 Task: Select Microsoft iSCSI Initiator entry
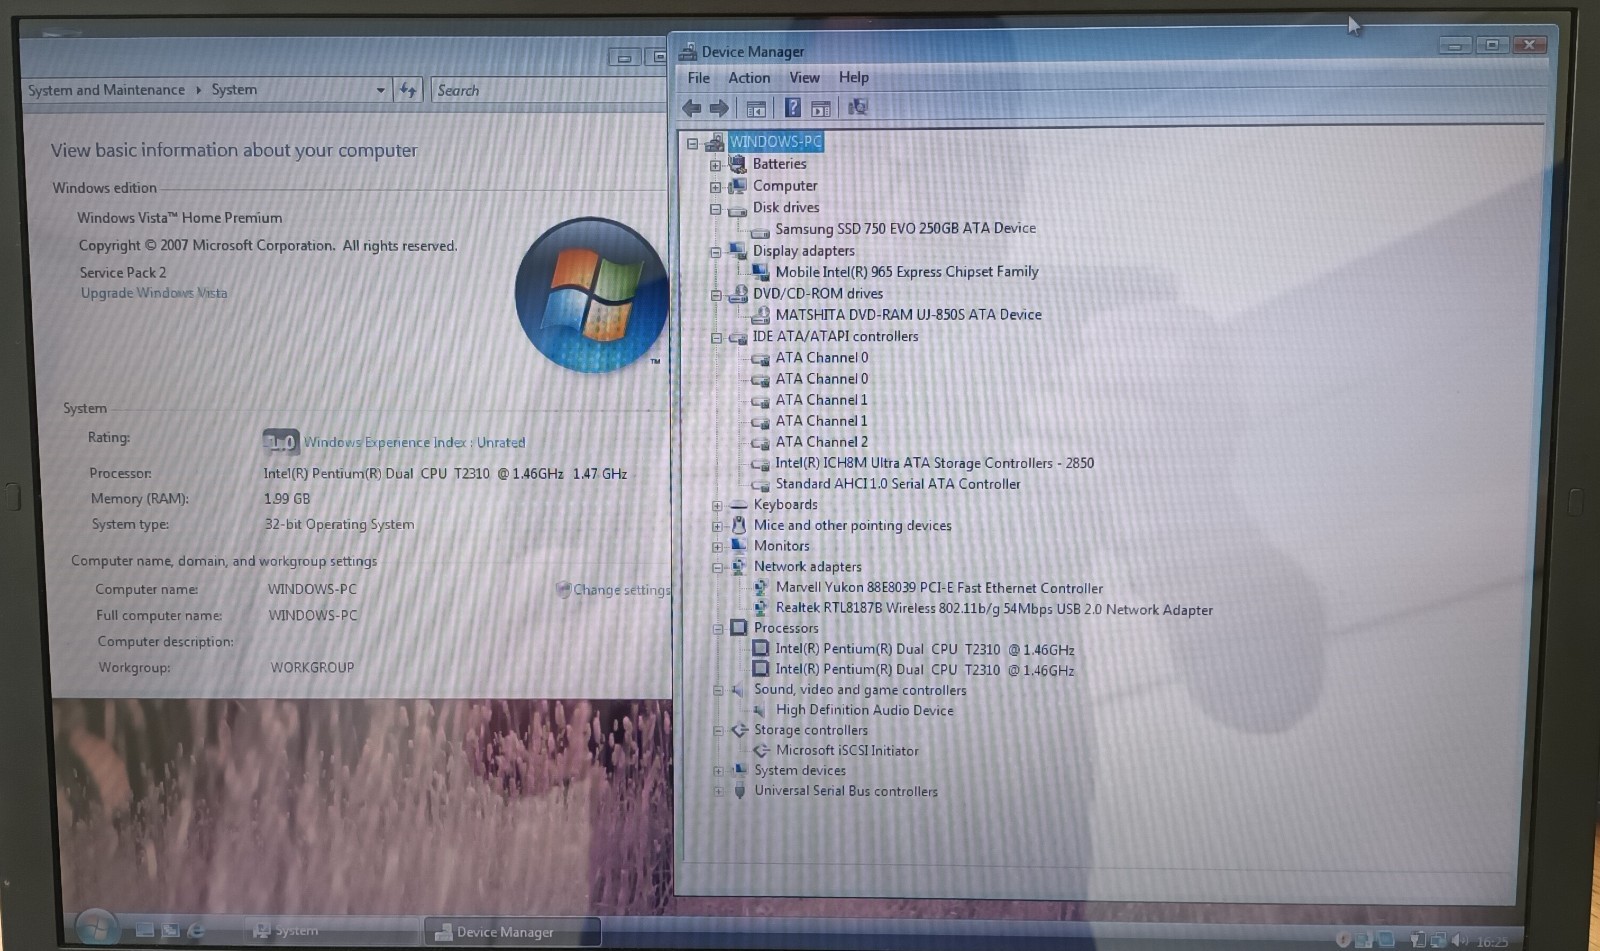click(x=847, y=750)
